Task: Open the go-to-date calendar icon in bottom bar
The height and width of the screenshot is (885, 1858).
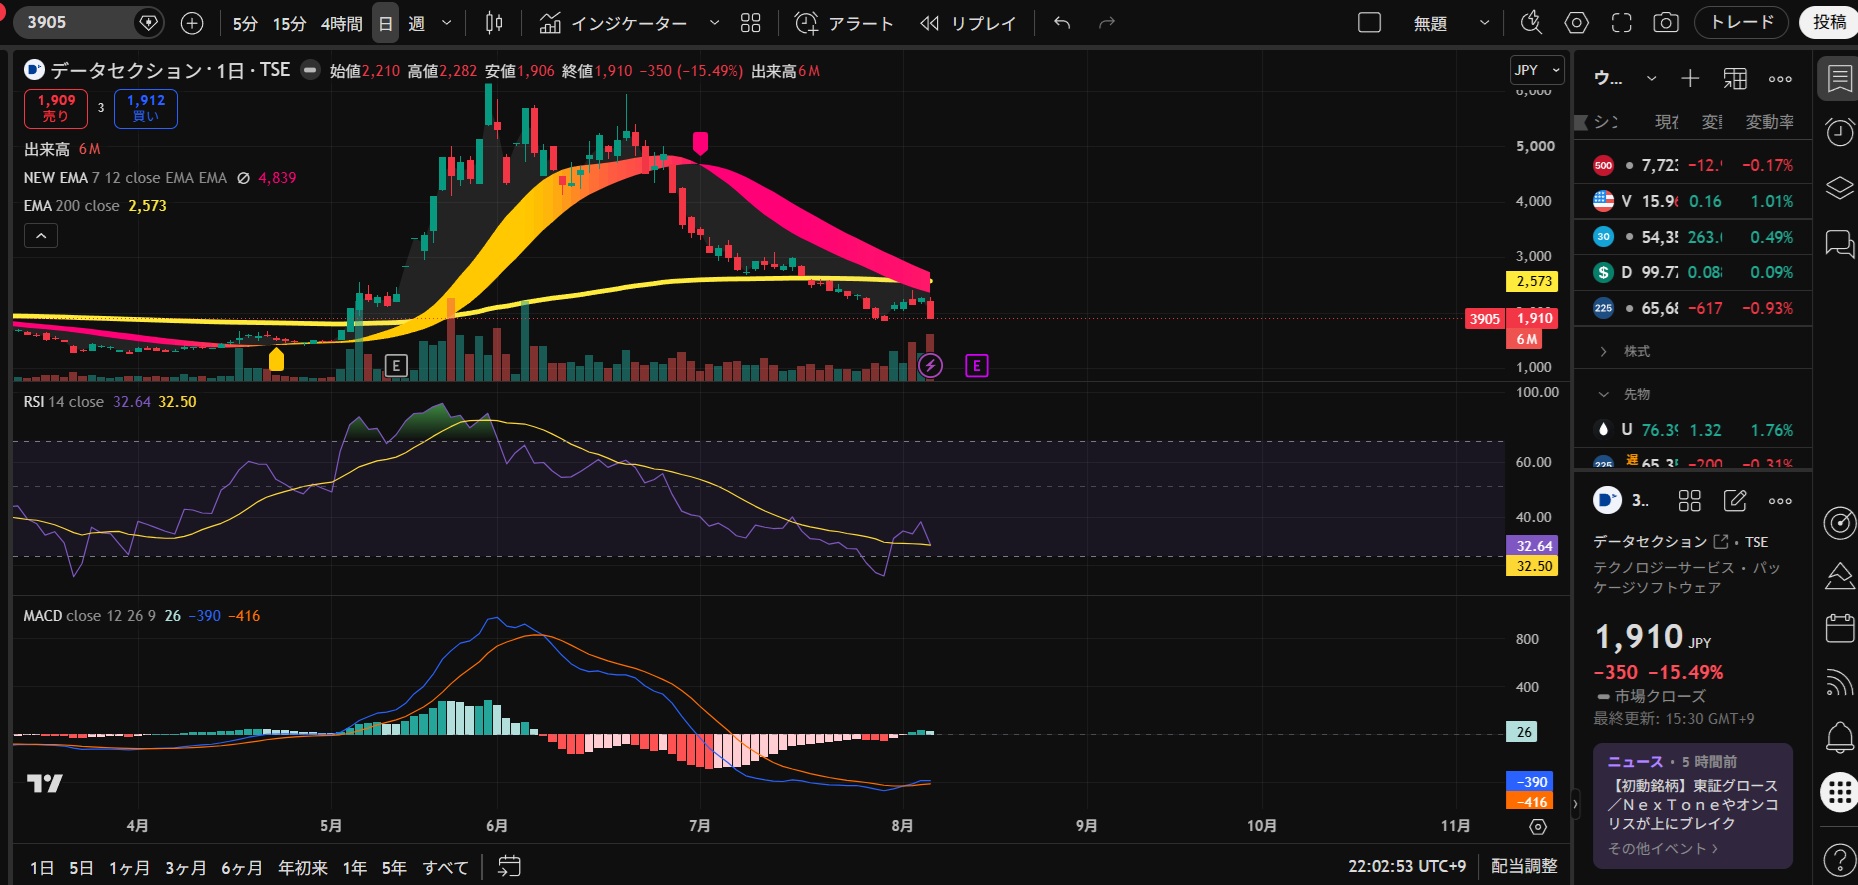Action: [x=509, y=866]
